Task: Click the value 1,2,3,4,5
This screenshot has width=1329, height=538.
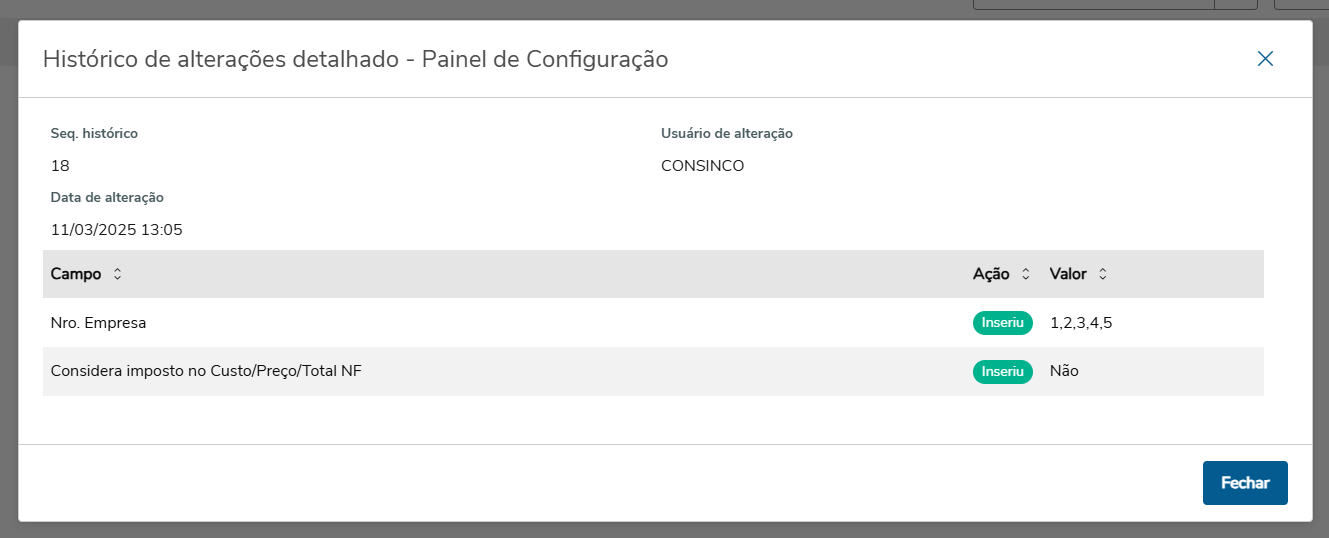Action: (x=1080, y=323)
